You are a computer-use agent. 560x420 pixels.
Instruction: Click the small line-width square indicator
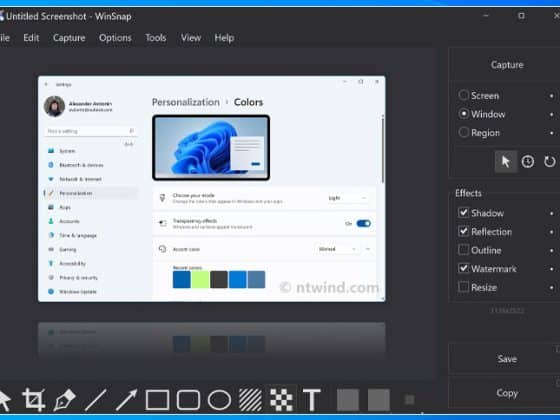tap(410, 400)
